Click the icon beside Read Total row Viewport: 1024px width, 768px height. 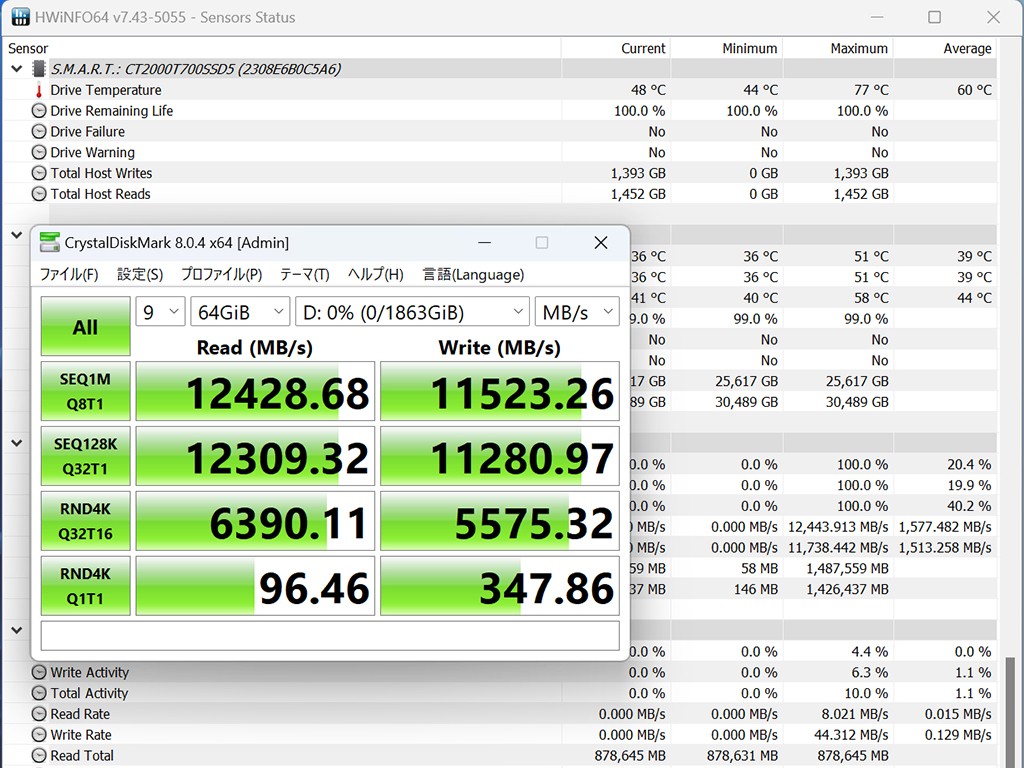click(x=39, y=756)
